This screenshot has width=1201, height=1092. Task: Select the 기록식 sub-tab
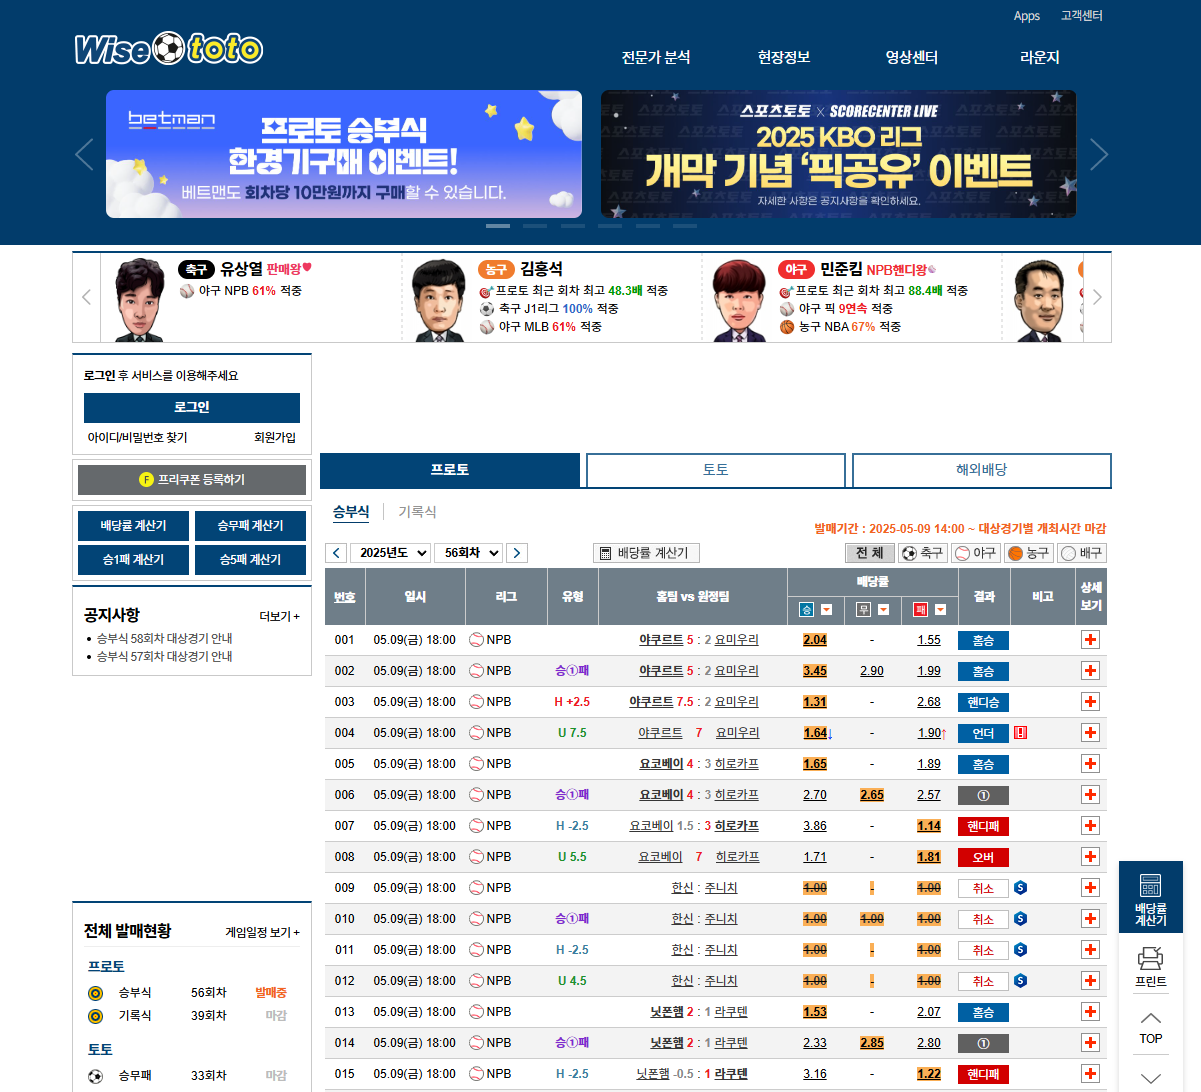[x=417, y=512]
